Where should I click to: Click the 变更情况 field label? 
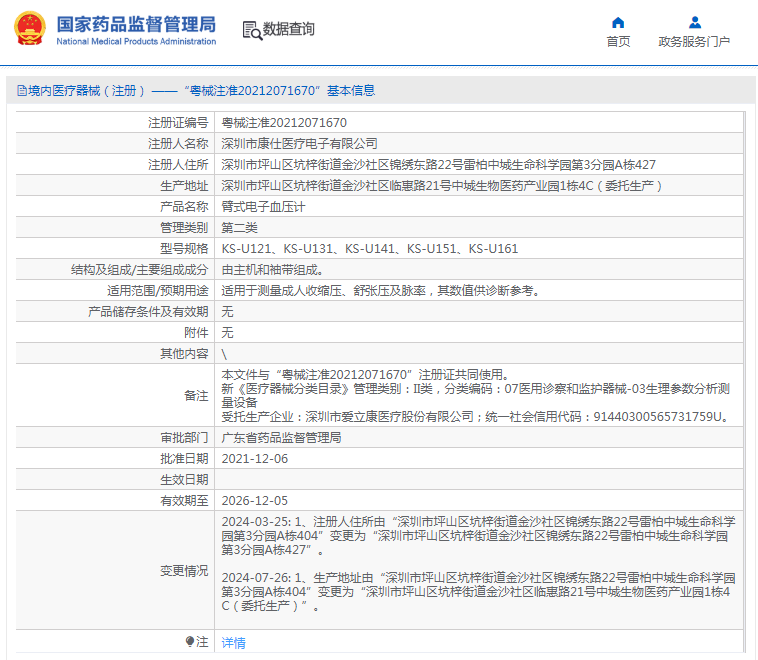click(x=184, y=571)
